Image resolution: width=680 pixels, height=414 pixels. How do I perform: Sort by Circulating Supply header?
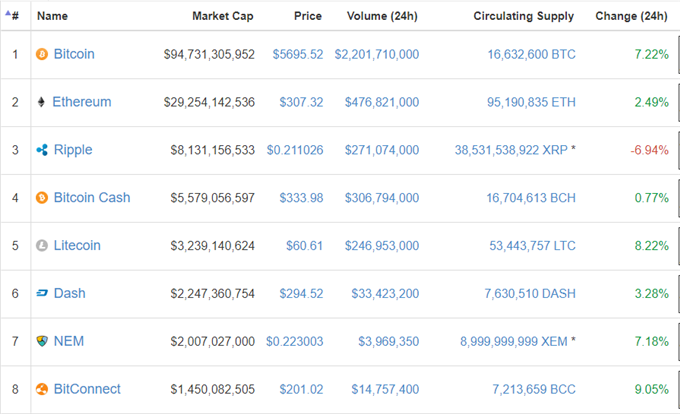click(x=523, y=16)
